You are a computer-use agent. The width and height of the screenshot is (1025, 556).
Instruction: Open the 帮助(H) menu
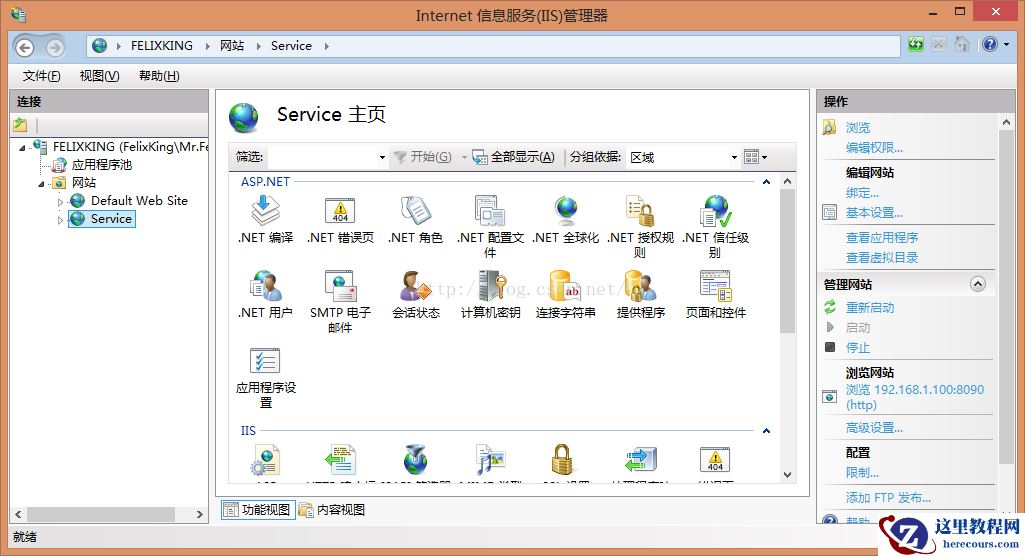click(x=159, y=76)
